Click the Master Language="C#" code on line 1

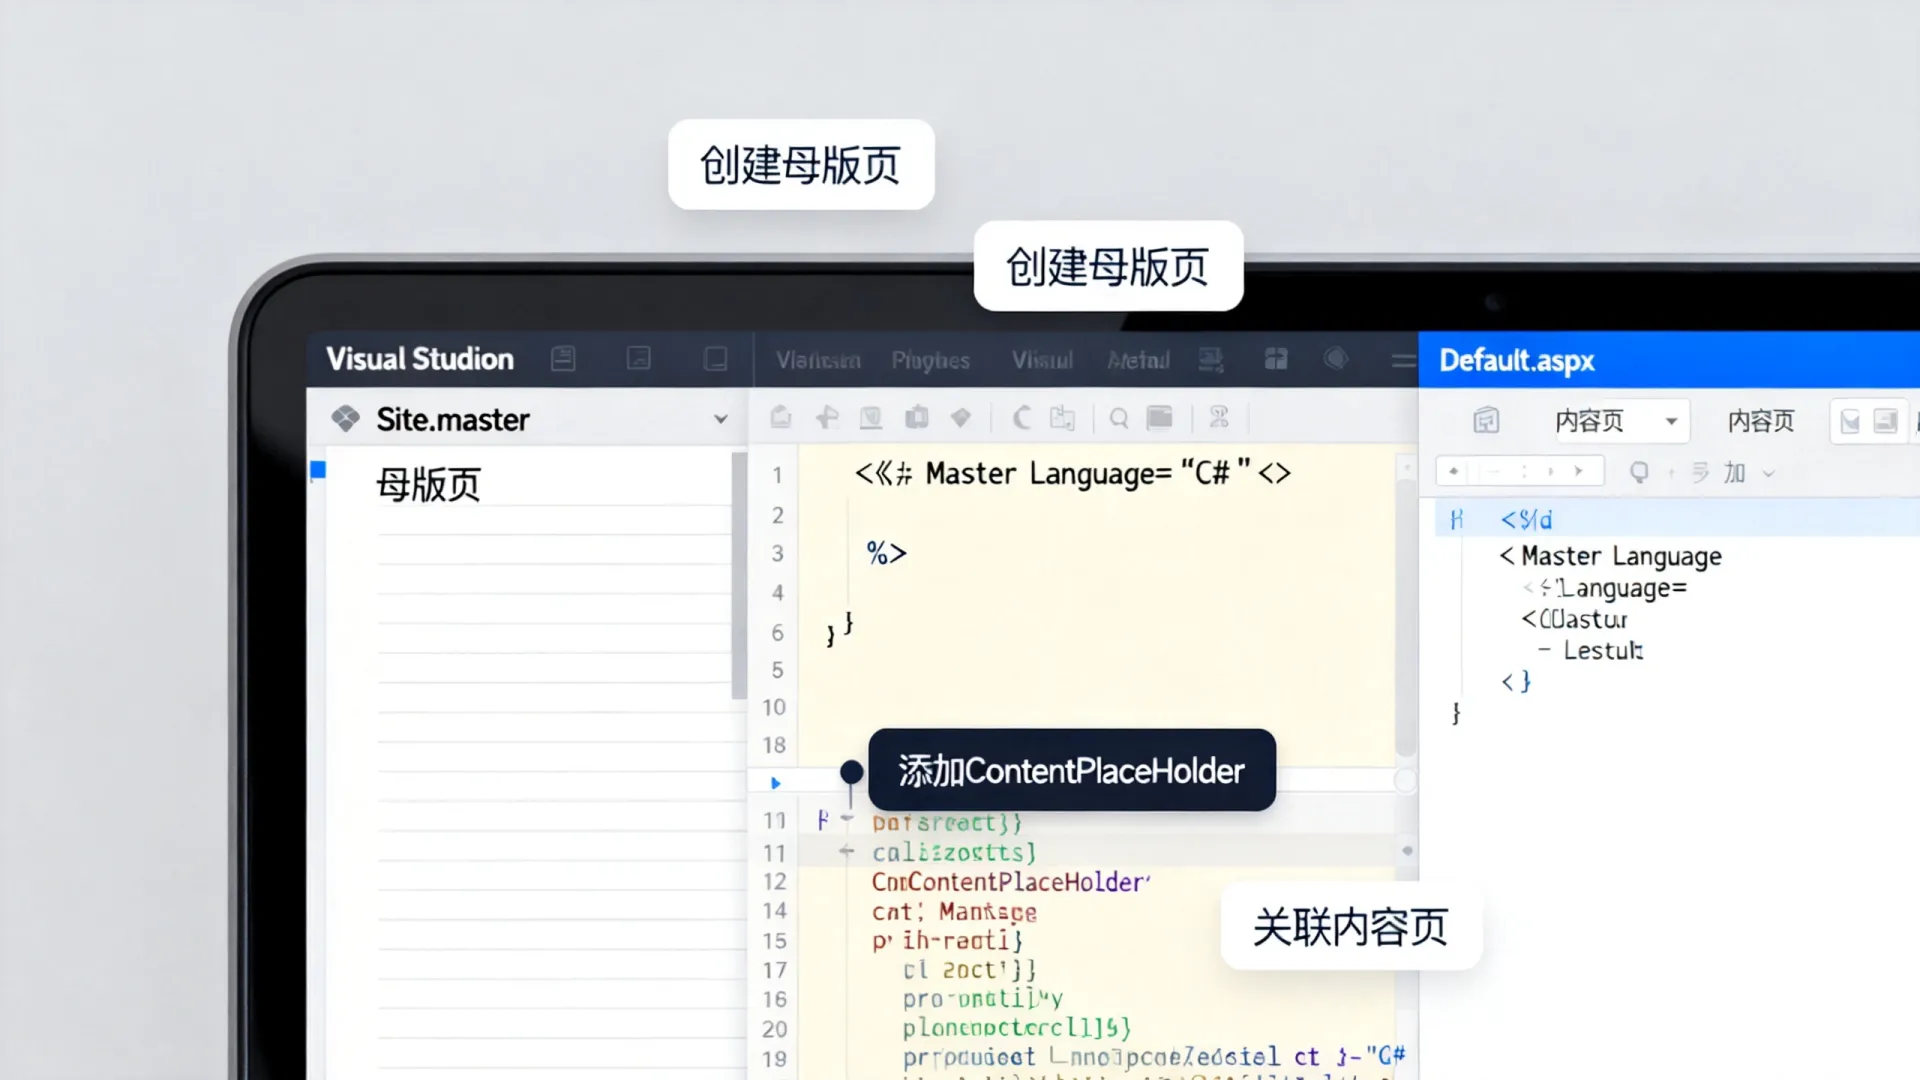coord(1073,473)
